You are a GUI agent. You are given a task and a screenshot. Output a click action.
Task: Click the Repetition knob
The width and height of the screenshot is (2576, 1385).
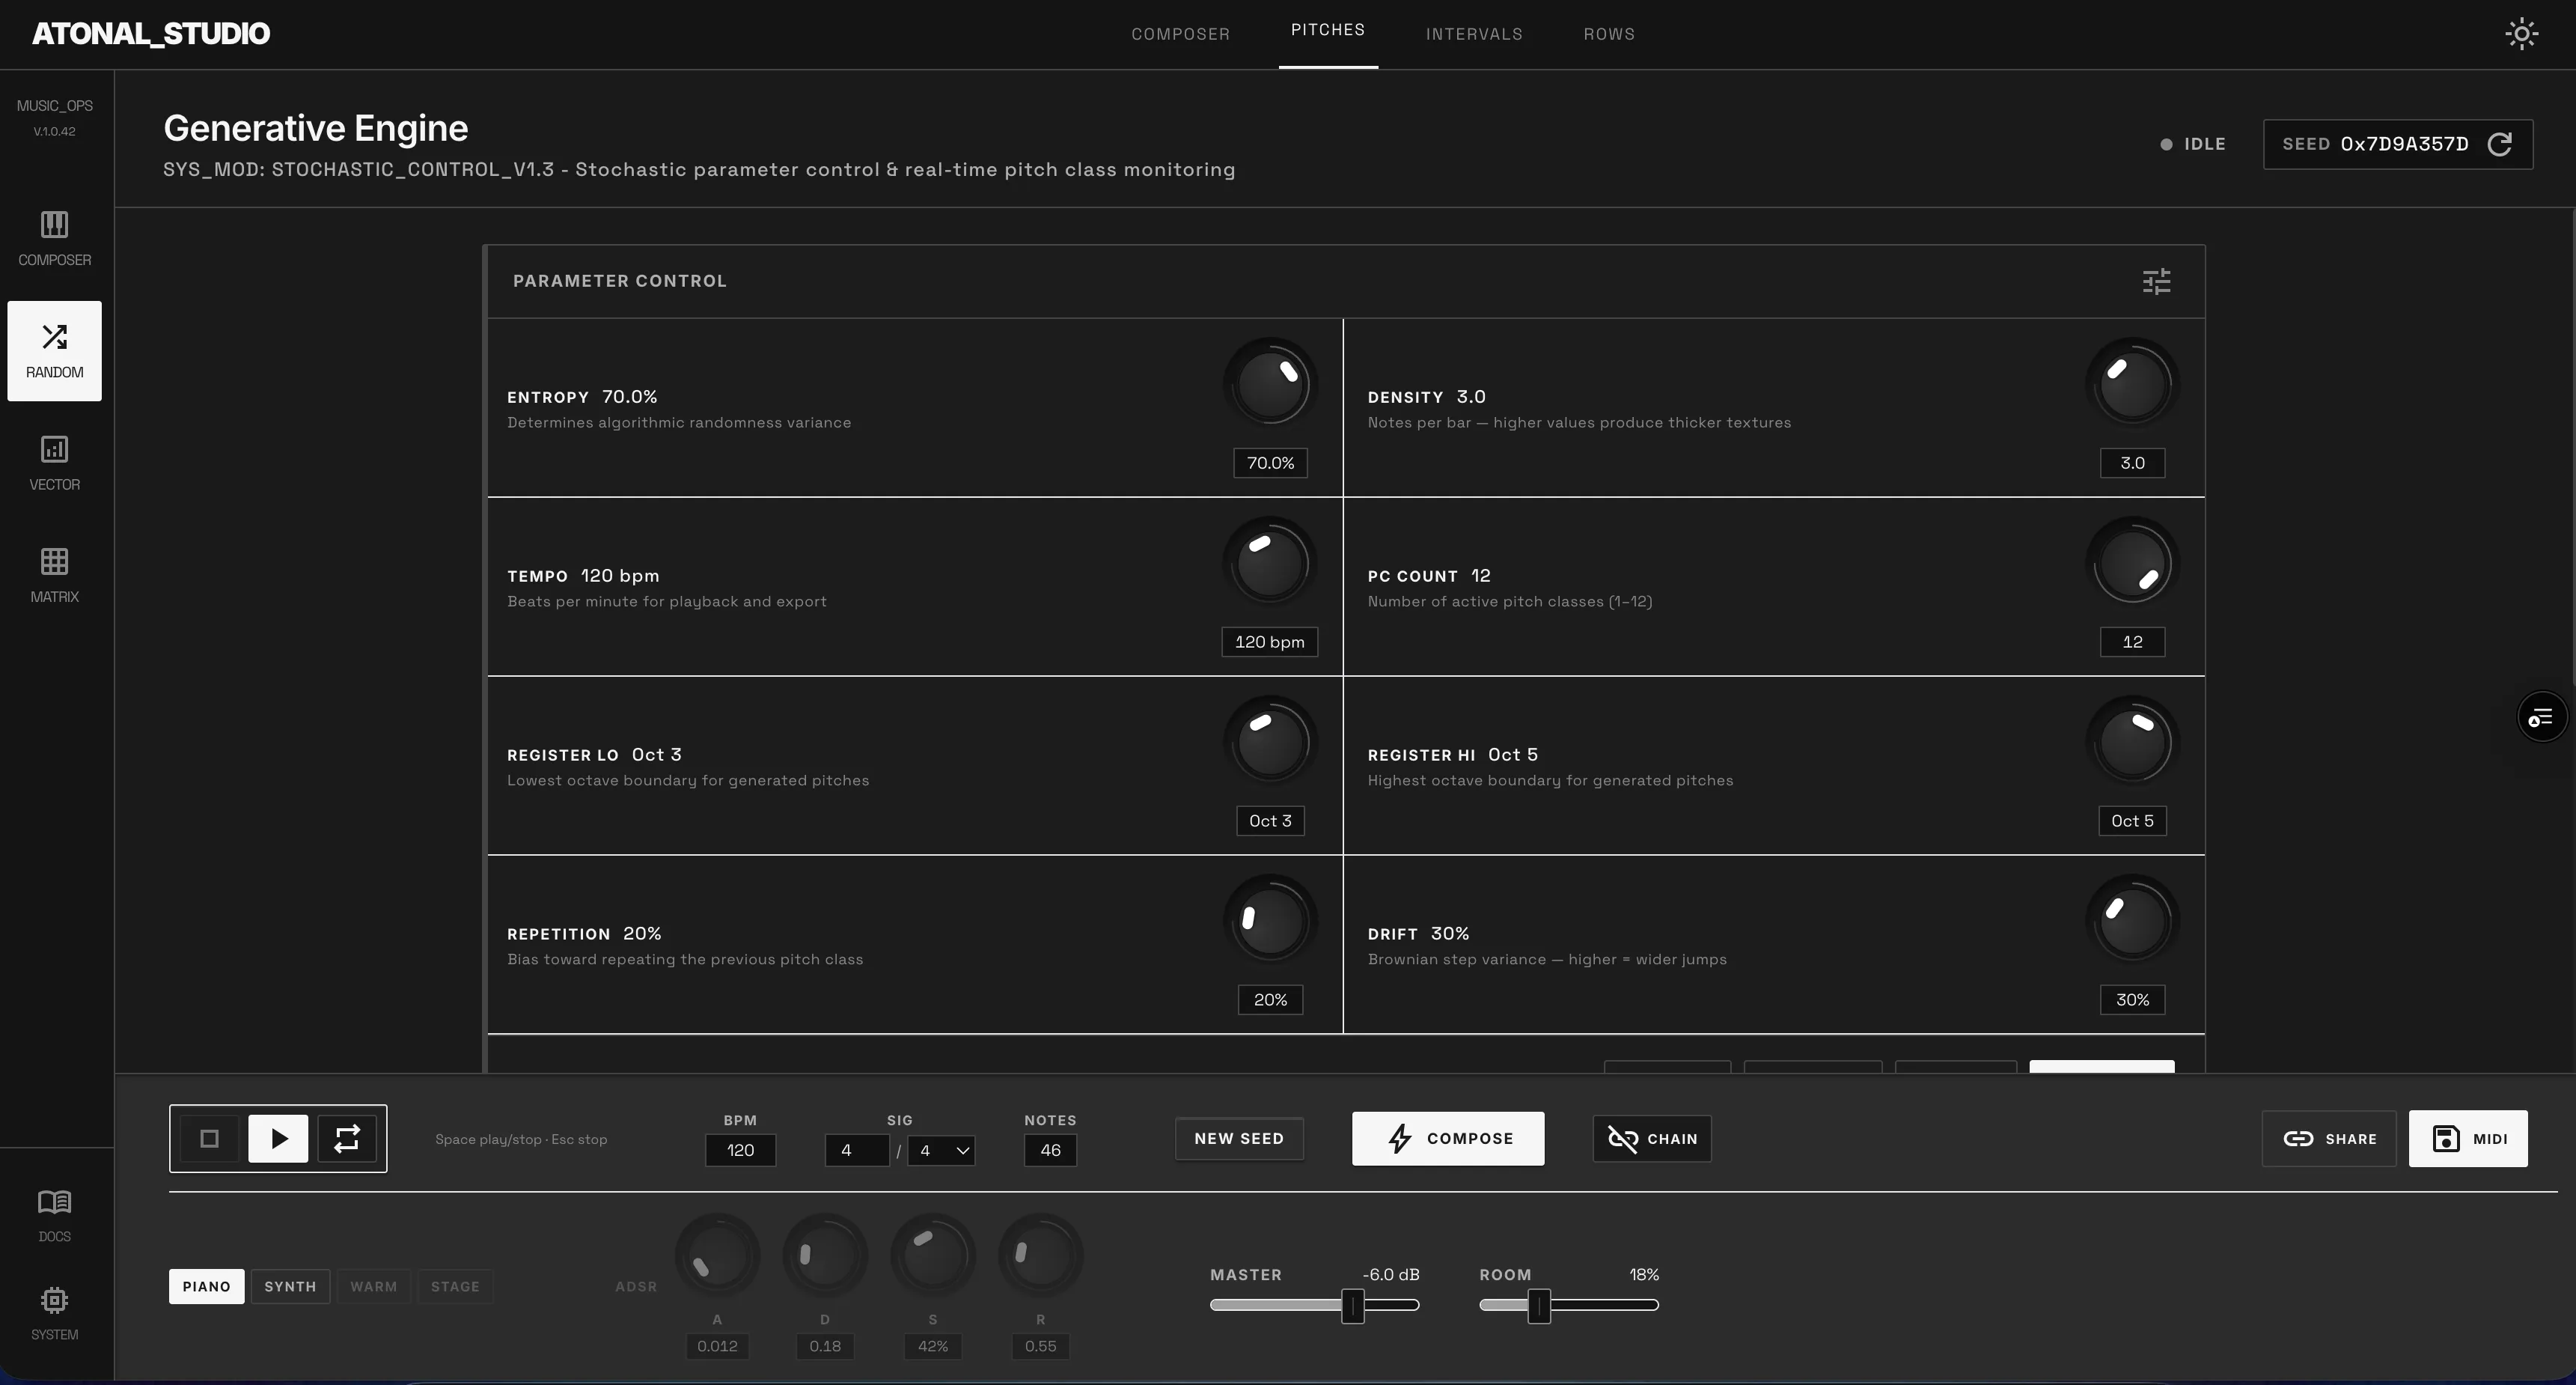1270,921
